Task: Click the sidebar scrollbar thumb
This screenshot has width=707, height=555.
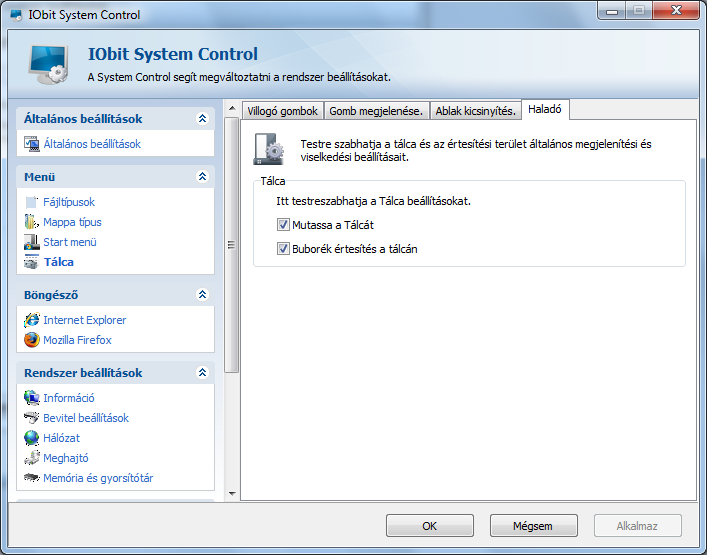Action: click(232, 245)
